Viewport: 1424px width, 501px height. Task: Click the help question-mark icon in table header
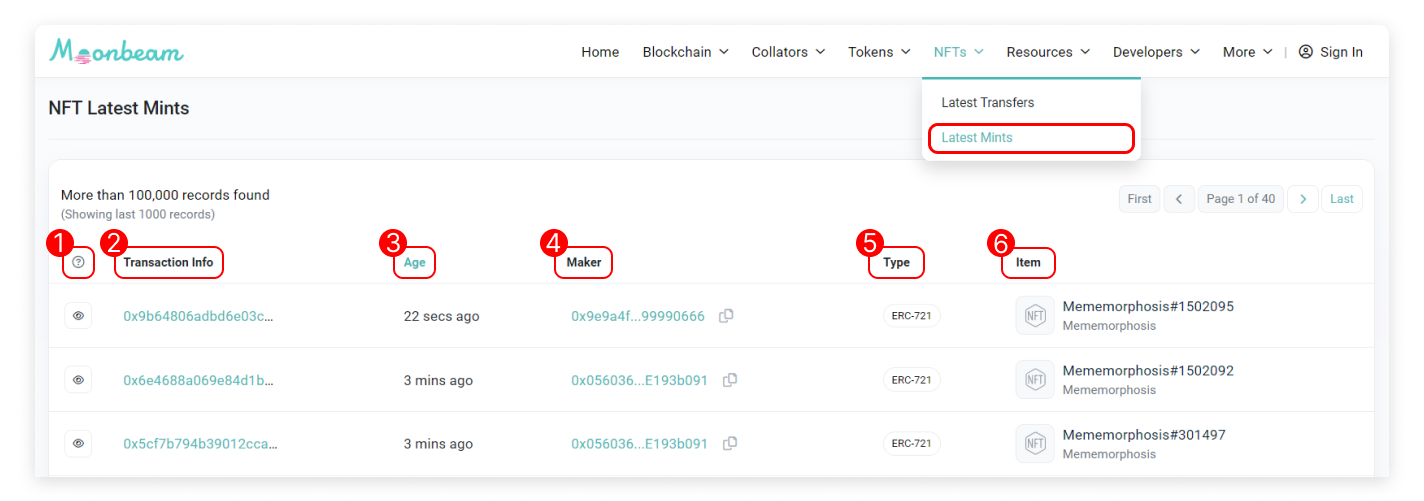pyautogui.click(x=79, y=263)
